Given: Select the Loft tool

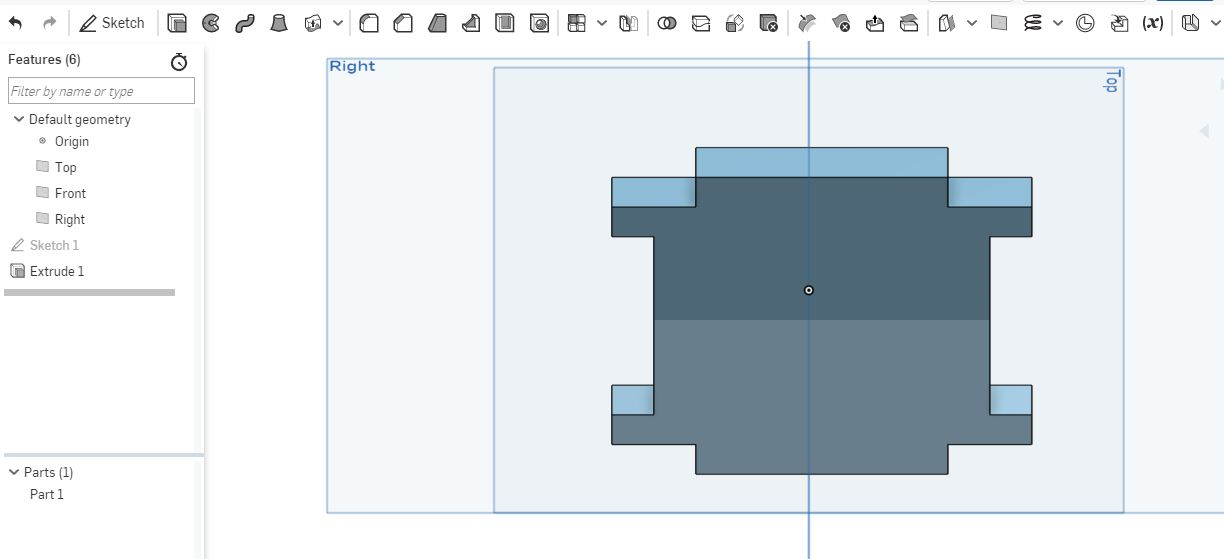Looking at the screenshot, I should coord(279,23).
